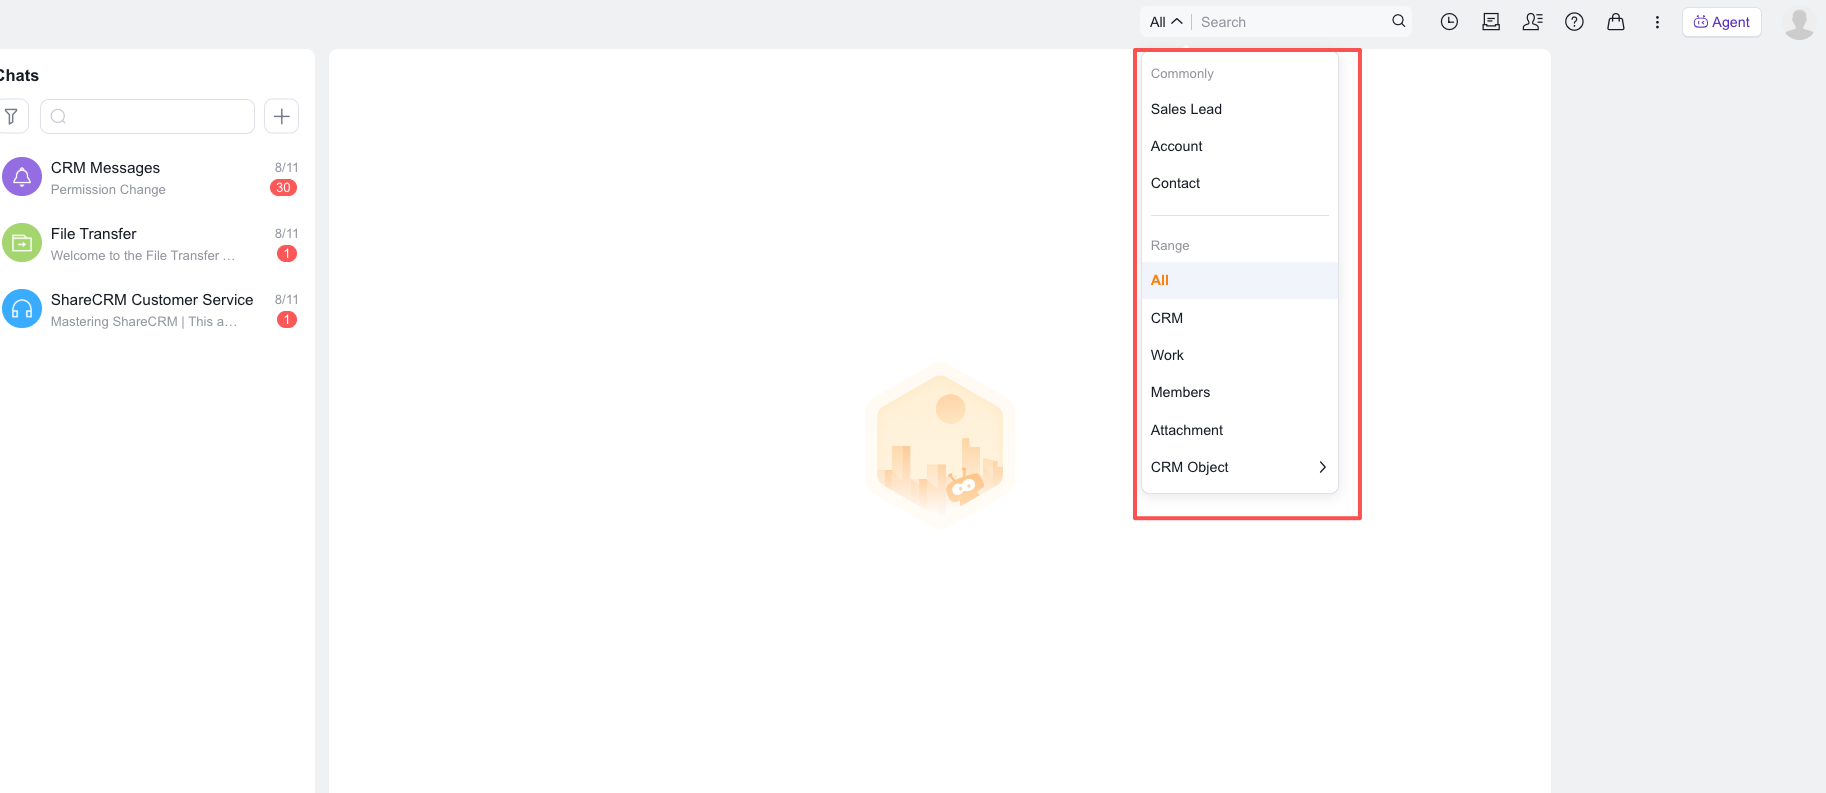Click the plus button to start new chat
Viewport: 1826px width, 793px height.
pyautogui.click(x=282, y=116)
